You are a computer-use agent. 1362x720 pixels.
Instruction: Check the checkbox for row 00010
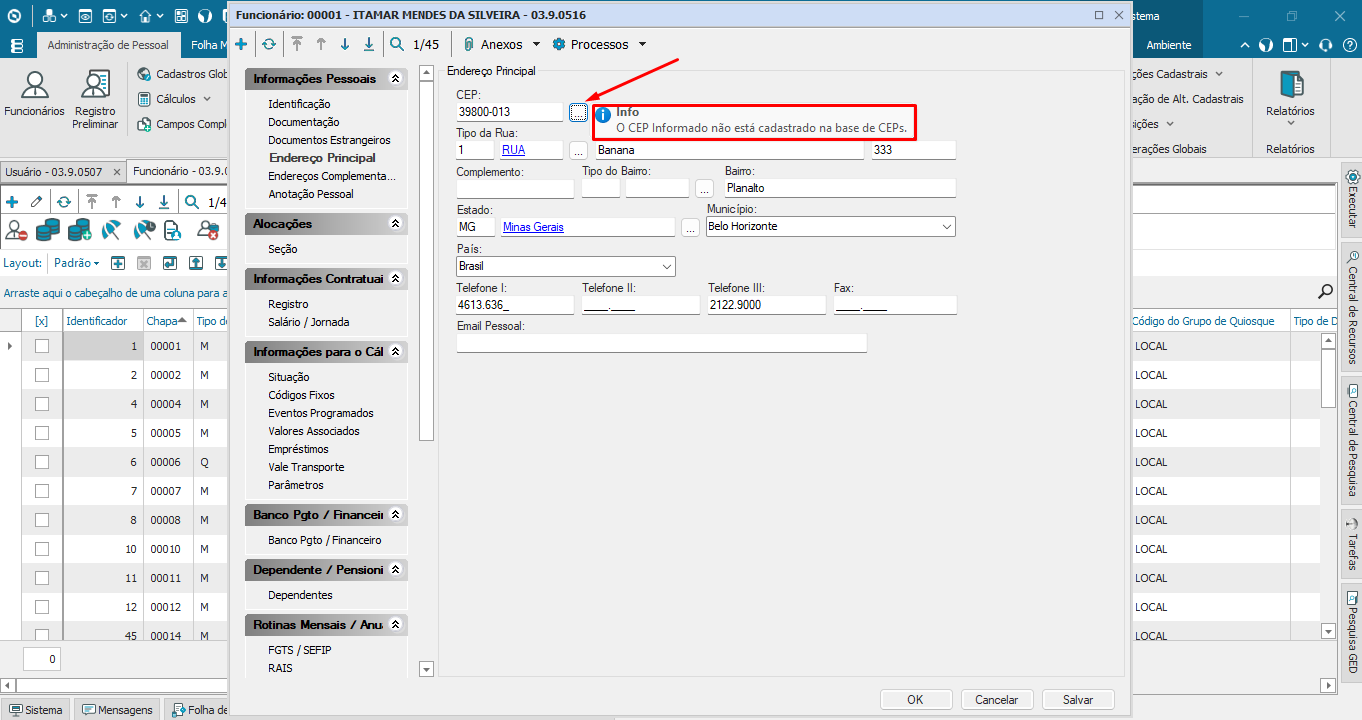42,549
